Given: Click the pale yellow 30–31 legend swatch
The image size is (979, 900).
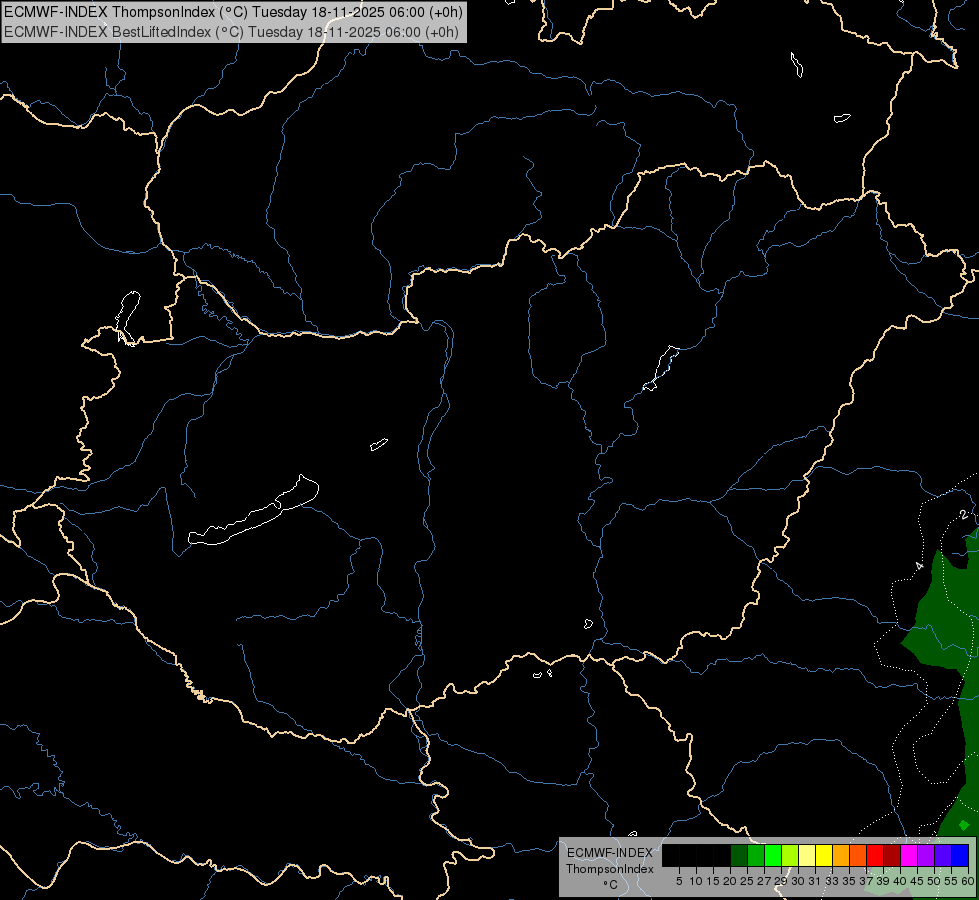Looking at the screenshot, I should (x=807, y=855).
